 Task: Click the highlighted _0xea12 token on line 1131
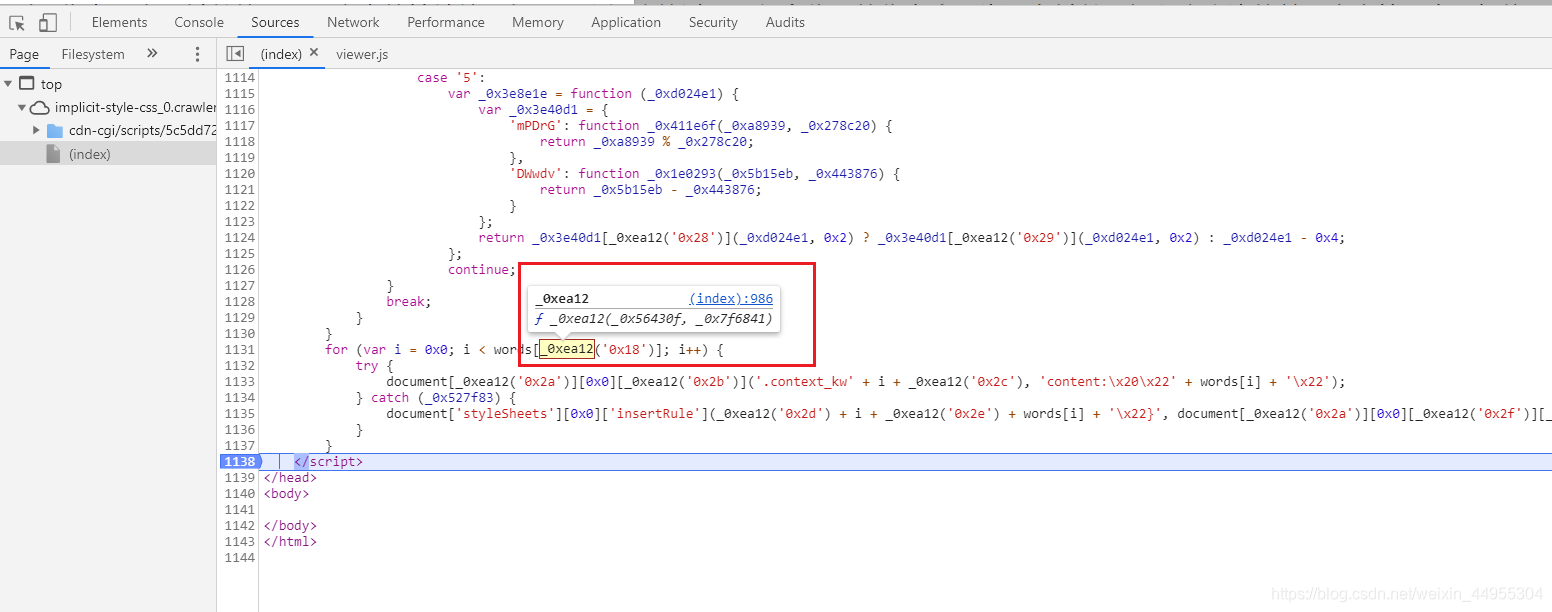click(x=567, y=349)
